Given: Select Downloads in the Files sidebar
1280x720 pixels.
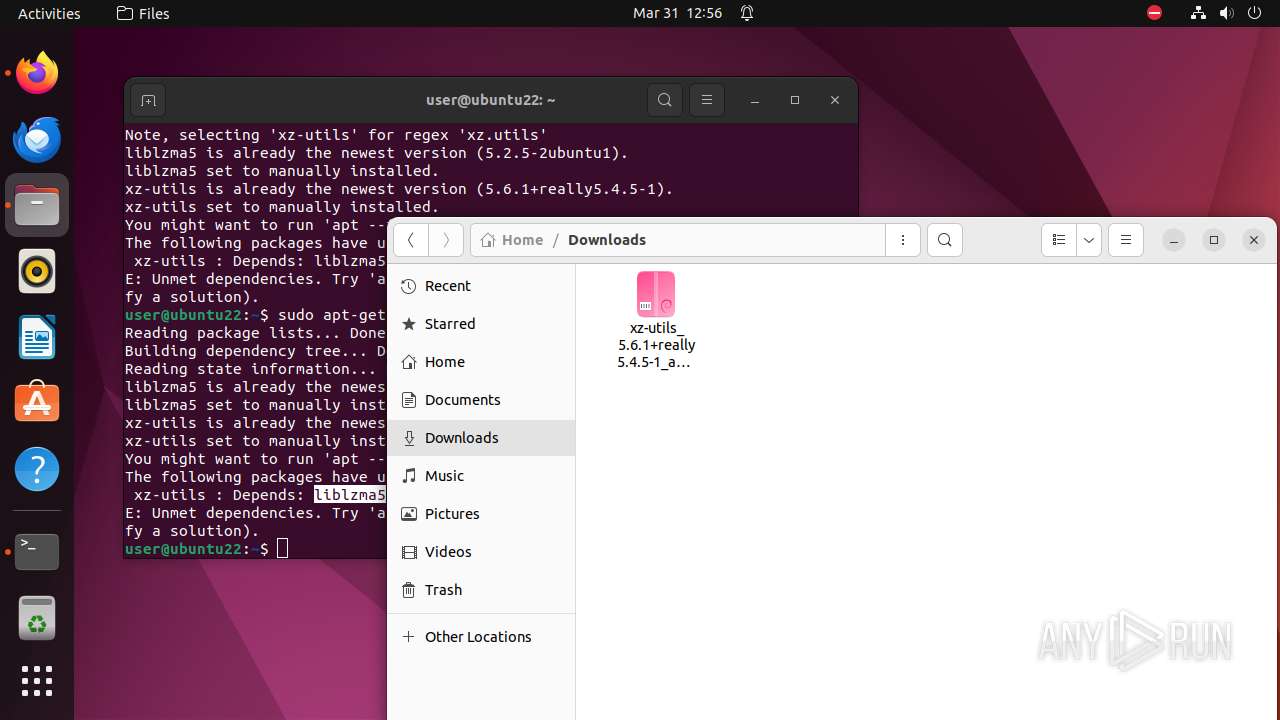Looking at the screenshot, I should click(x=481, y=438).
